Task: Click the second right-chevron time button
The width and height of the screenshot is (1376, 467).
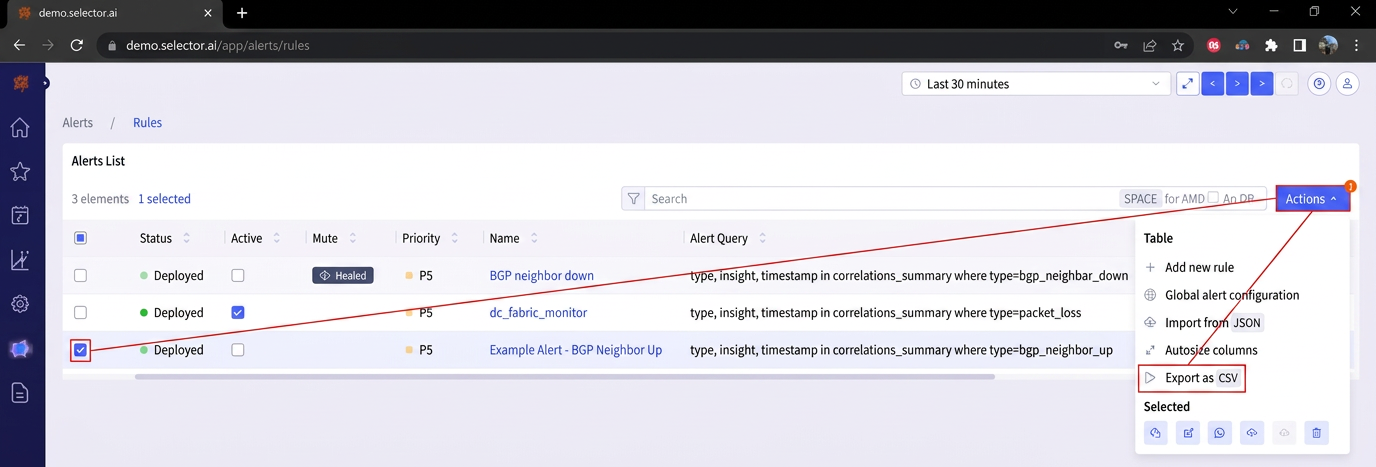Action: pos(1262,84)
